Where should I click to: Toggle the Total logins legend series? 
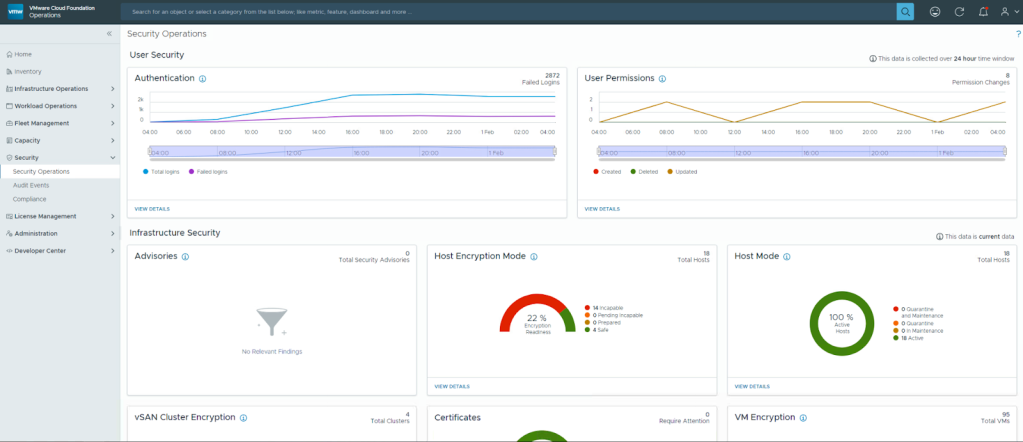pos(164,172)
